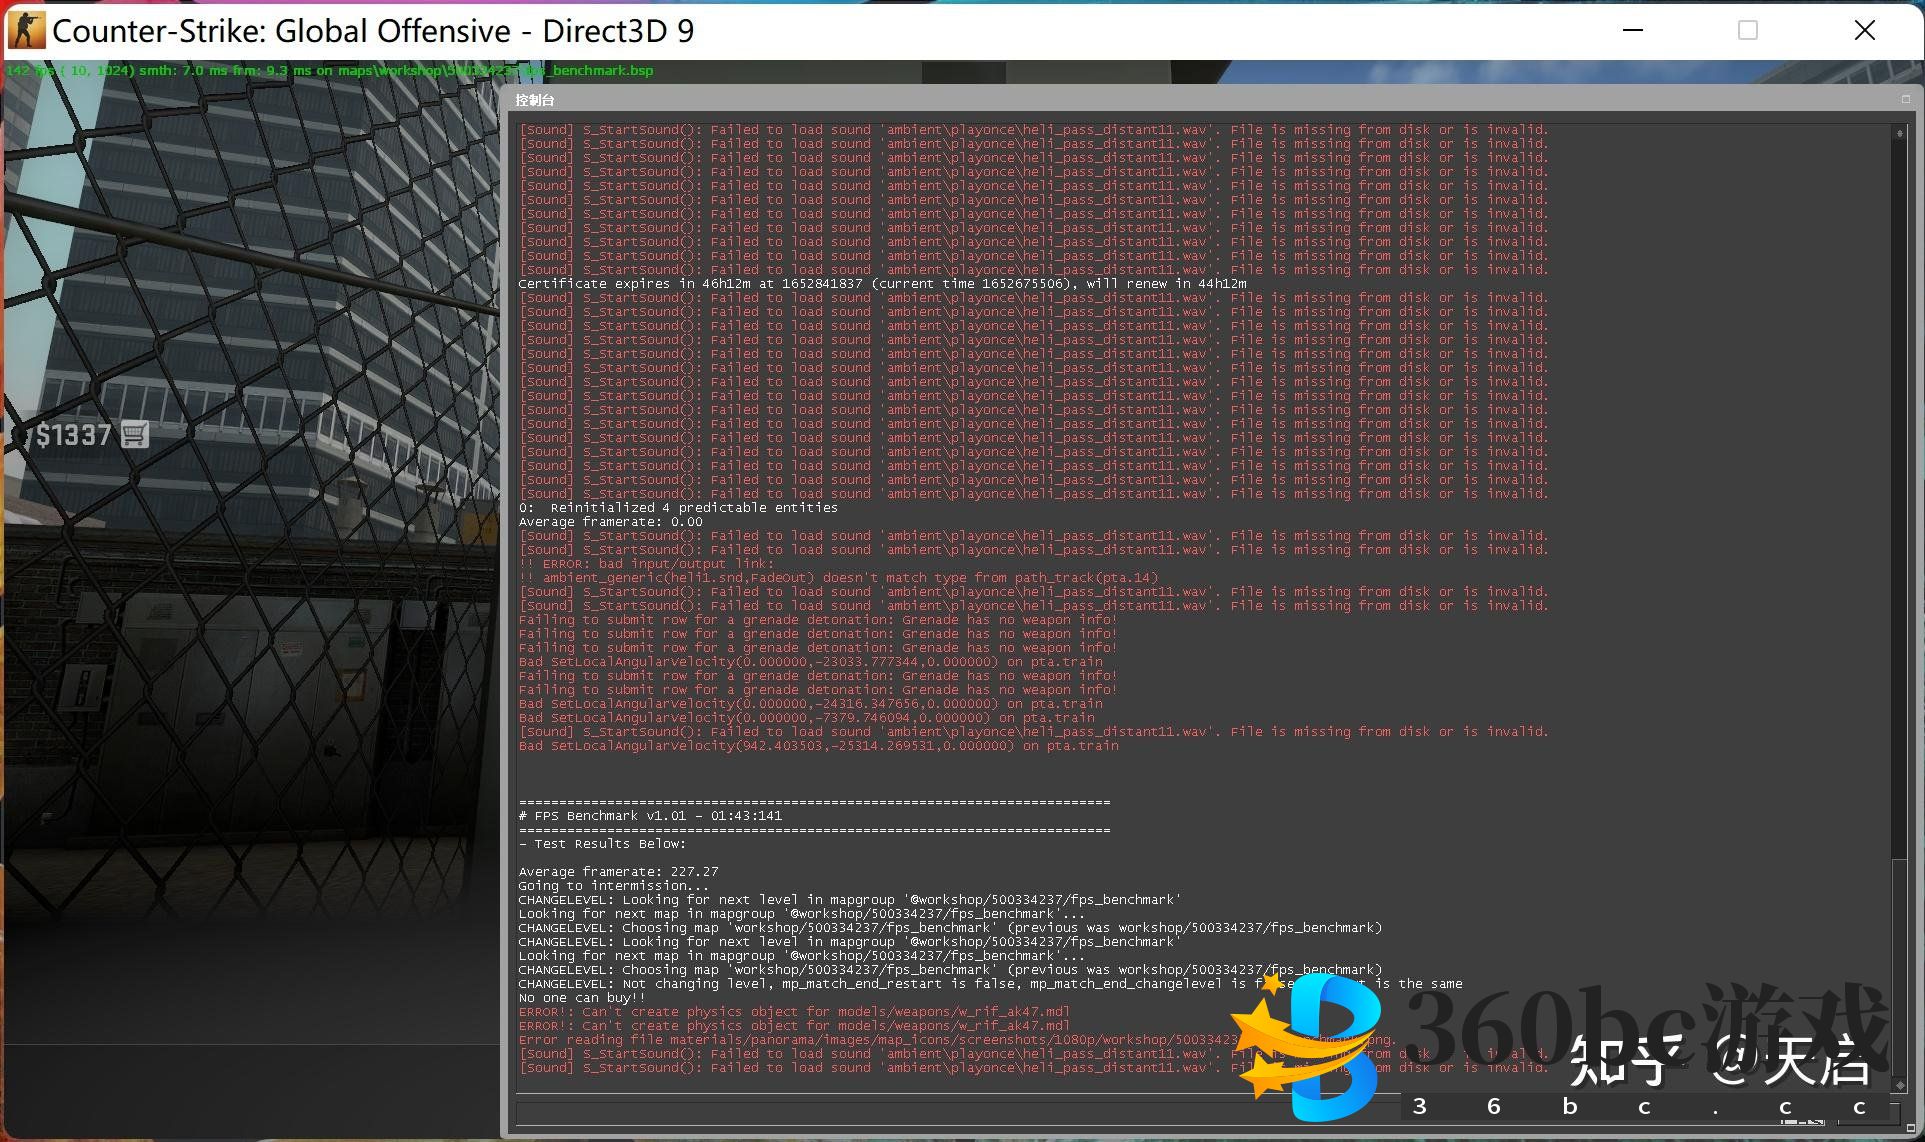Click the shopping cart buy icon
This screenshot has width=1925, height=1142.
pyautogui.click(x=135, y=435)
